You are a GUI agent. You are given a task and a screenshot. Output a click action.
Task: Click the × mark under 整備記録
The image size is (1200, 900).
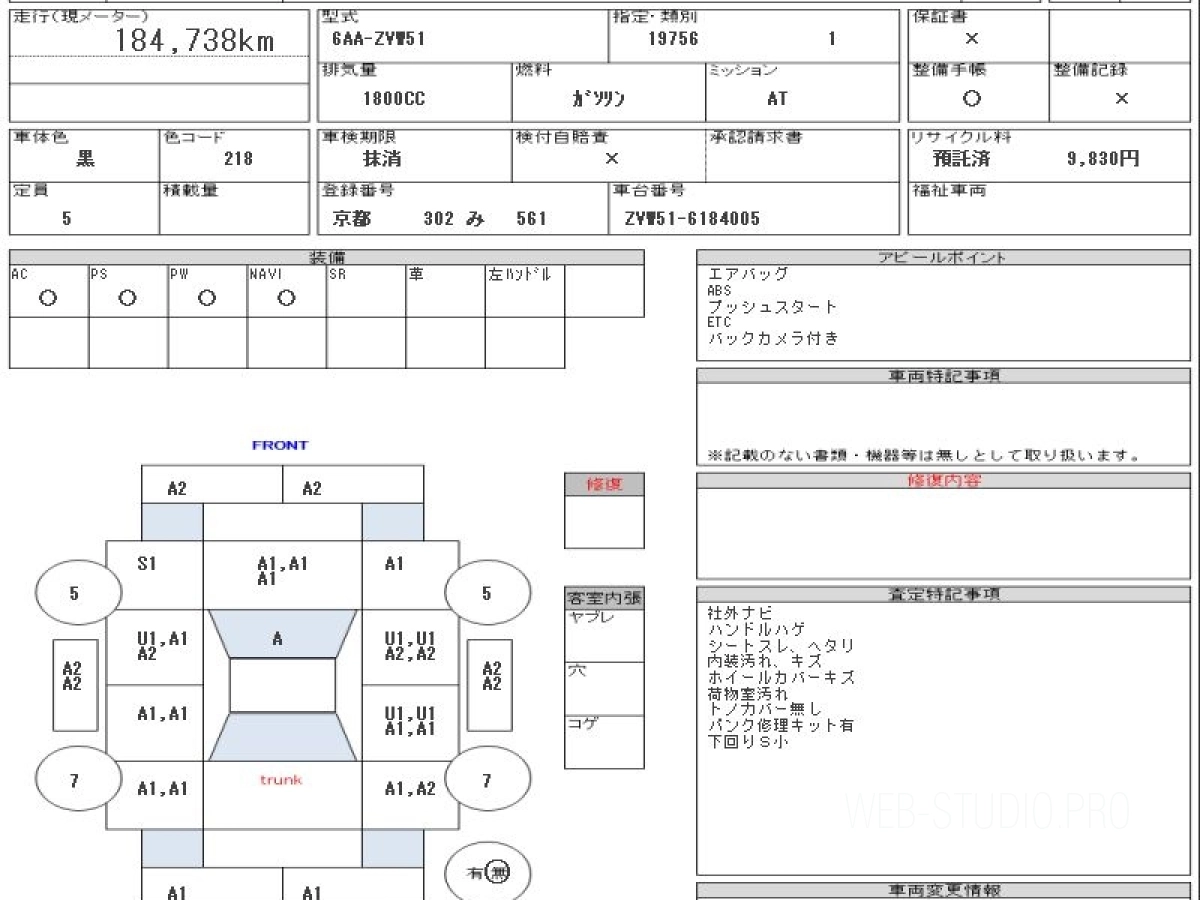(1121, 98)
